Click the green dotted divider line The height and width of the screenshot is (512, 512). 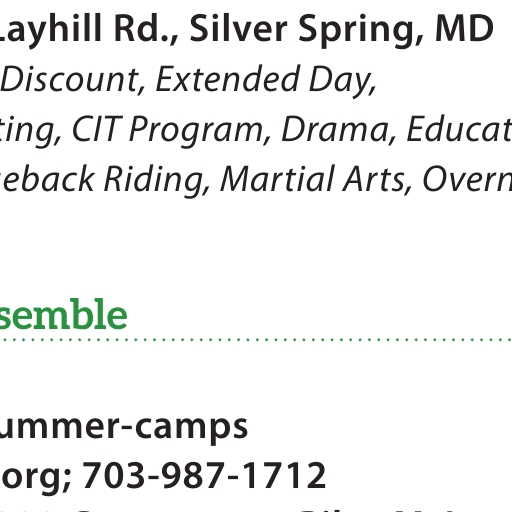(x=256, y=340)
